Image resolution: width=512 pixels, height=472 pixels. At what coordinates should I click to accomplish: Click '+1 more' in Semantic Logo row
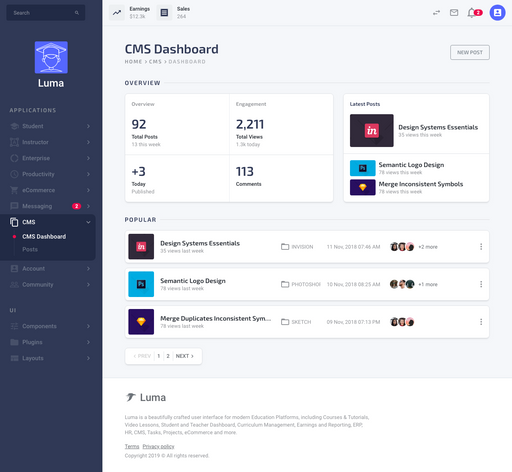click(x=428, y=284)
